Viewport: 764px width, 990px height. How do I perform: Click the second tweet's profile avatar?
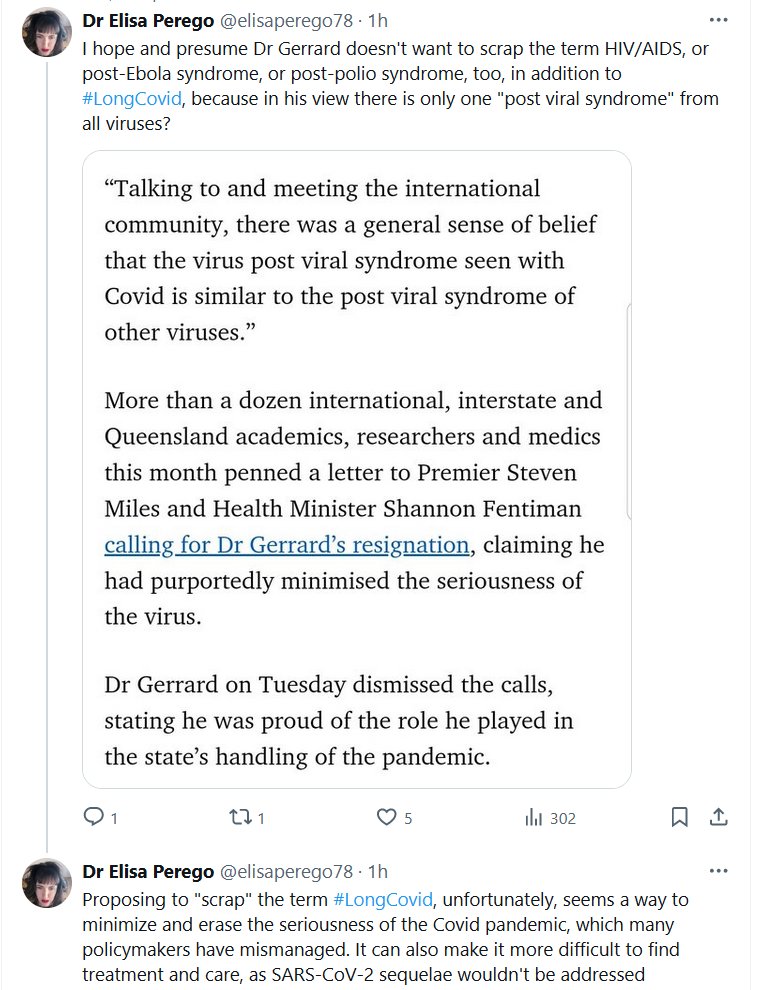[x=46, y=883]
